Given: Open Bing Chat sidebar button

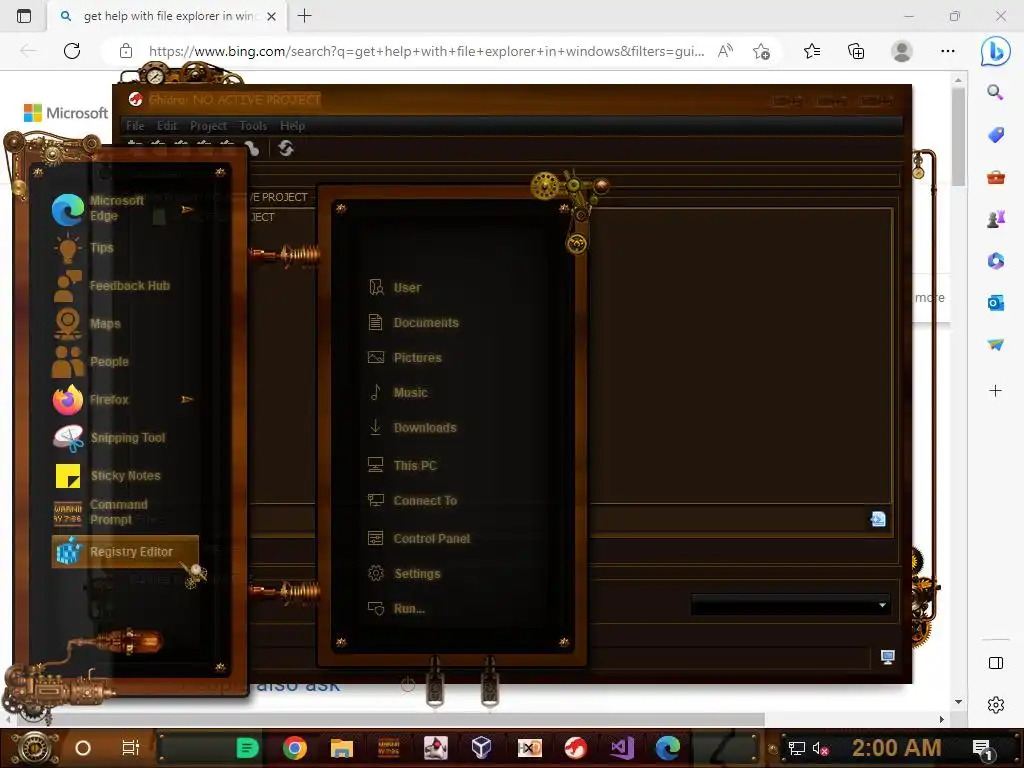Looking at the screenshot, I should 995,51.
